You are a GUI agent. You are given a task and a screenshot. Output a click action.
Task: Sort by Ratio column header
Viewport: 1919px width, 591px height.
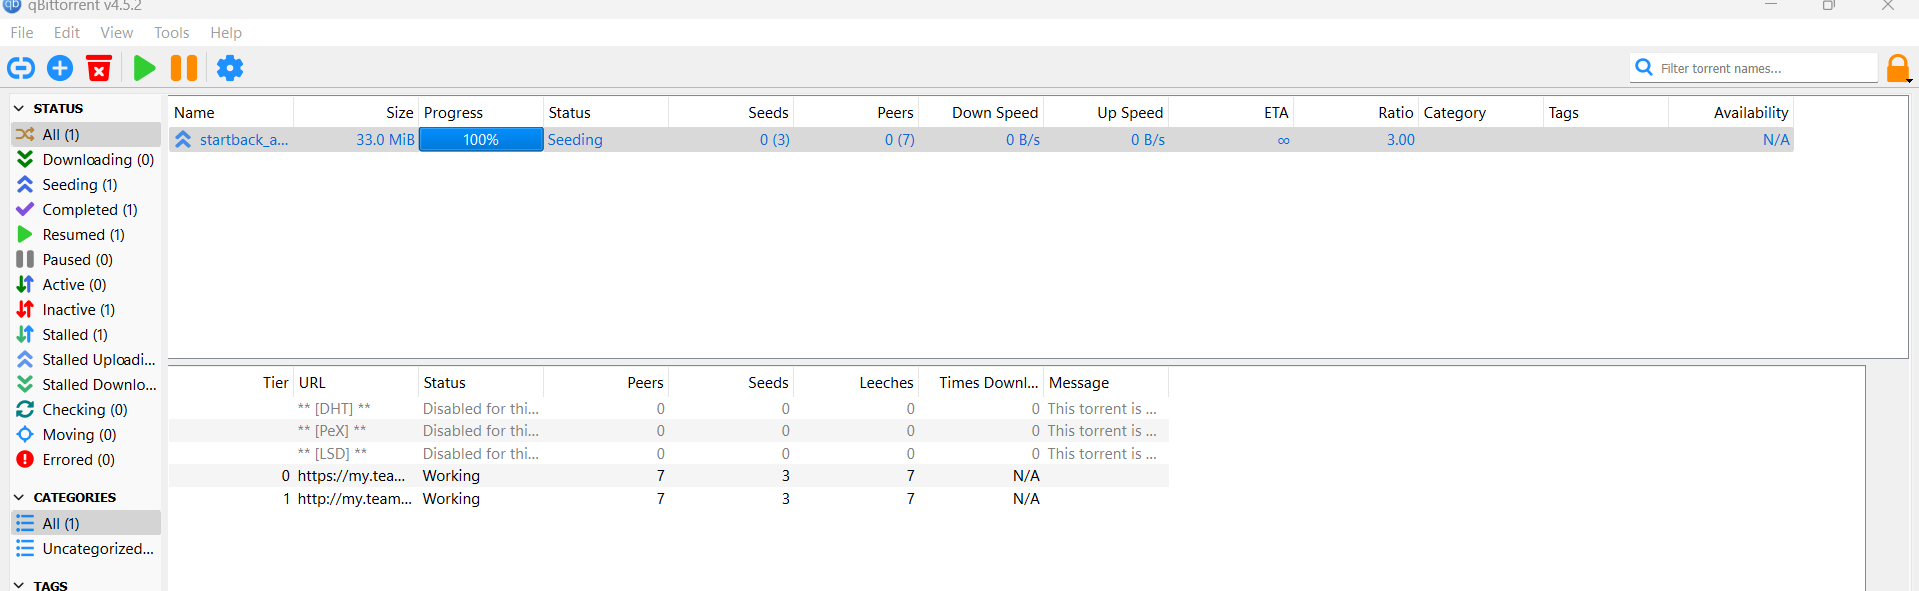coord(1356,112)
